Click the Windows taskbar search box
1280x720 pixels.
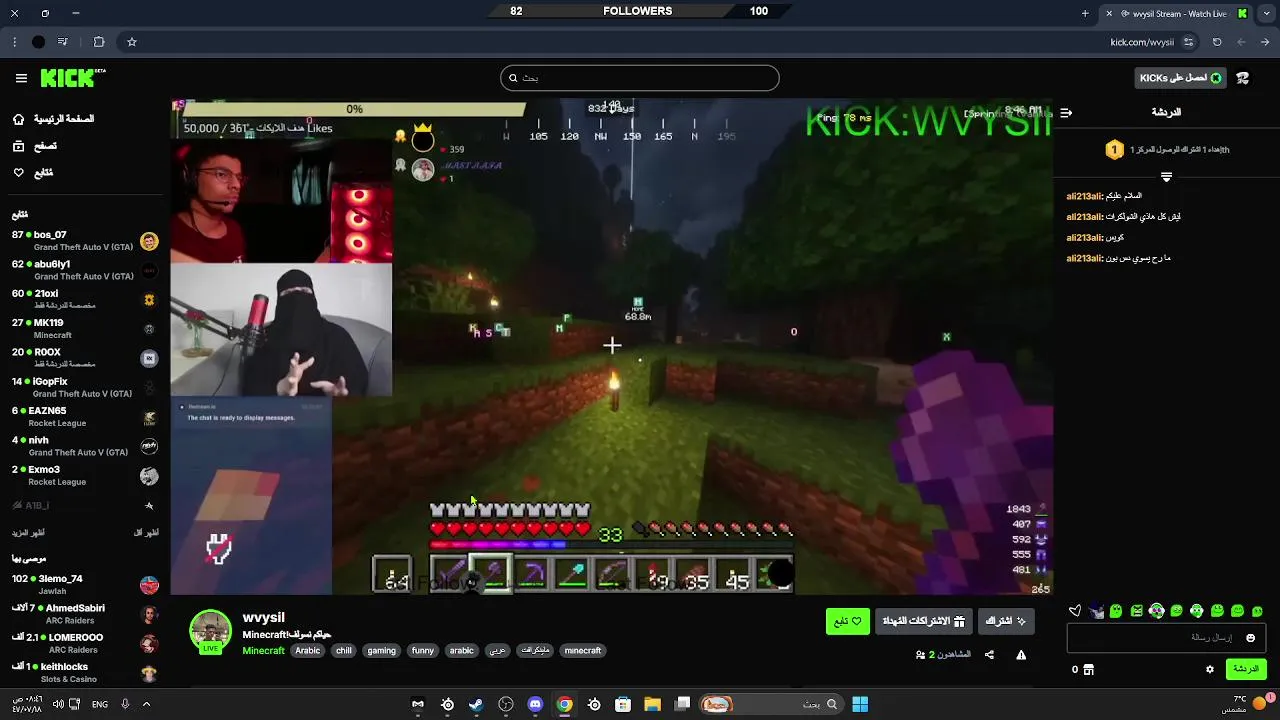point(770,704)
